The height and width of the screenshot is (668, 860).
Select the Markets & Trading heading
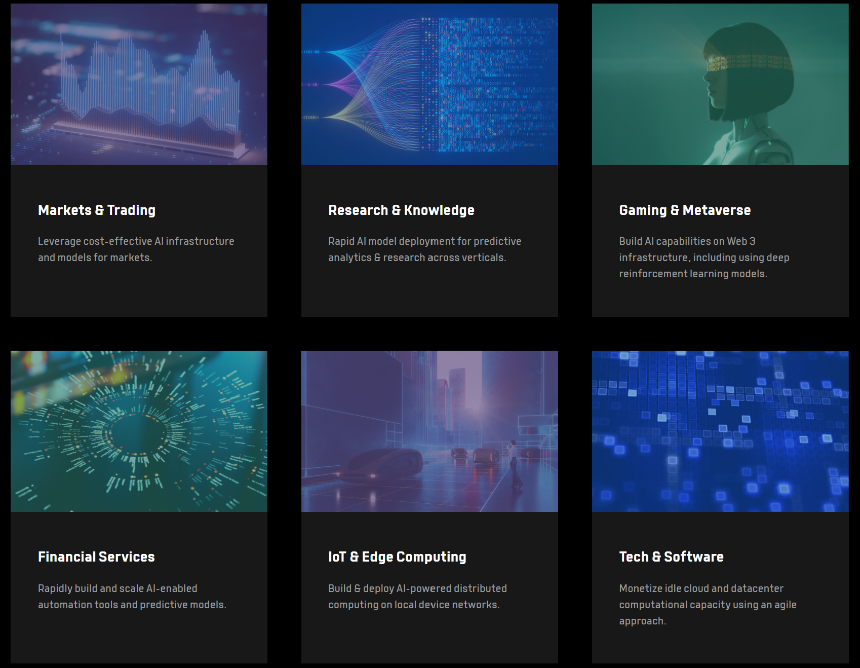(x=97, y=210)
